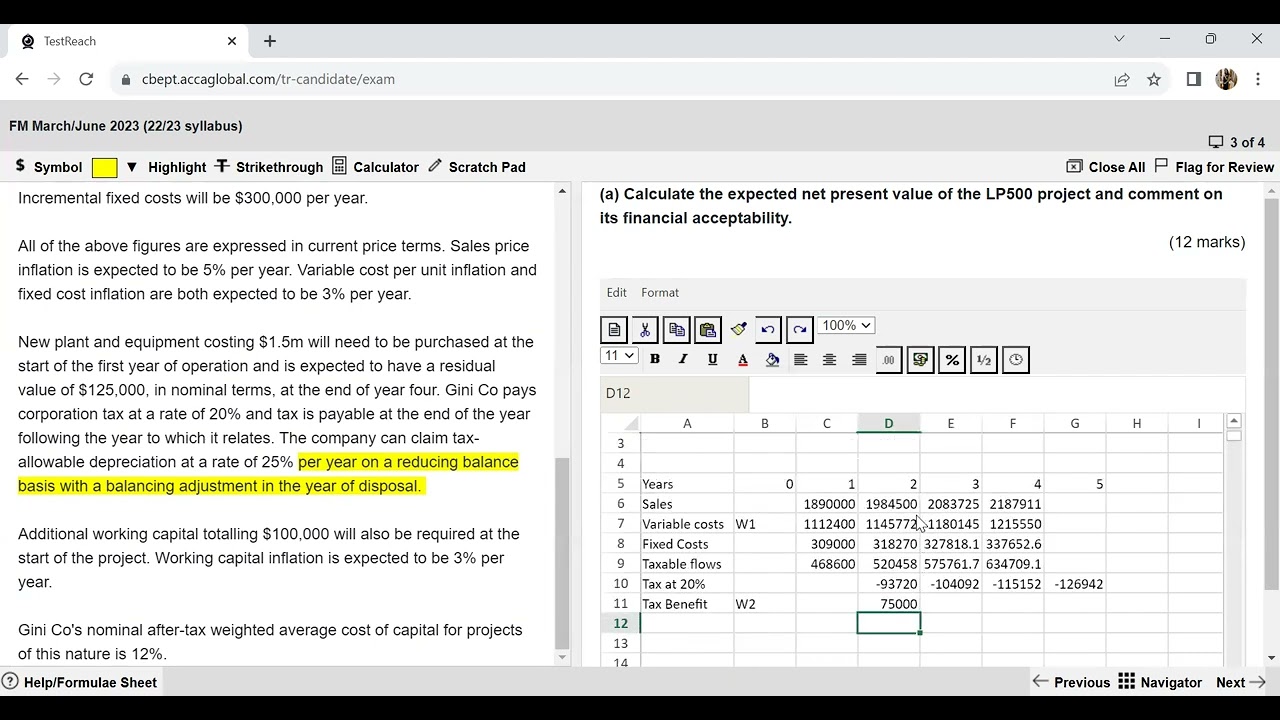Select the Symbol tool
This screenshot has width=1280, height=720.
(49, 167)
